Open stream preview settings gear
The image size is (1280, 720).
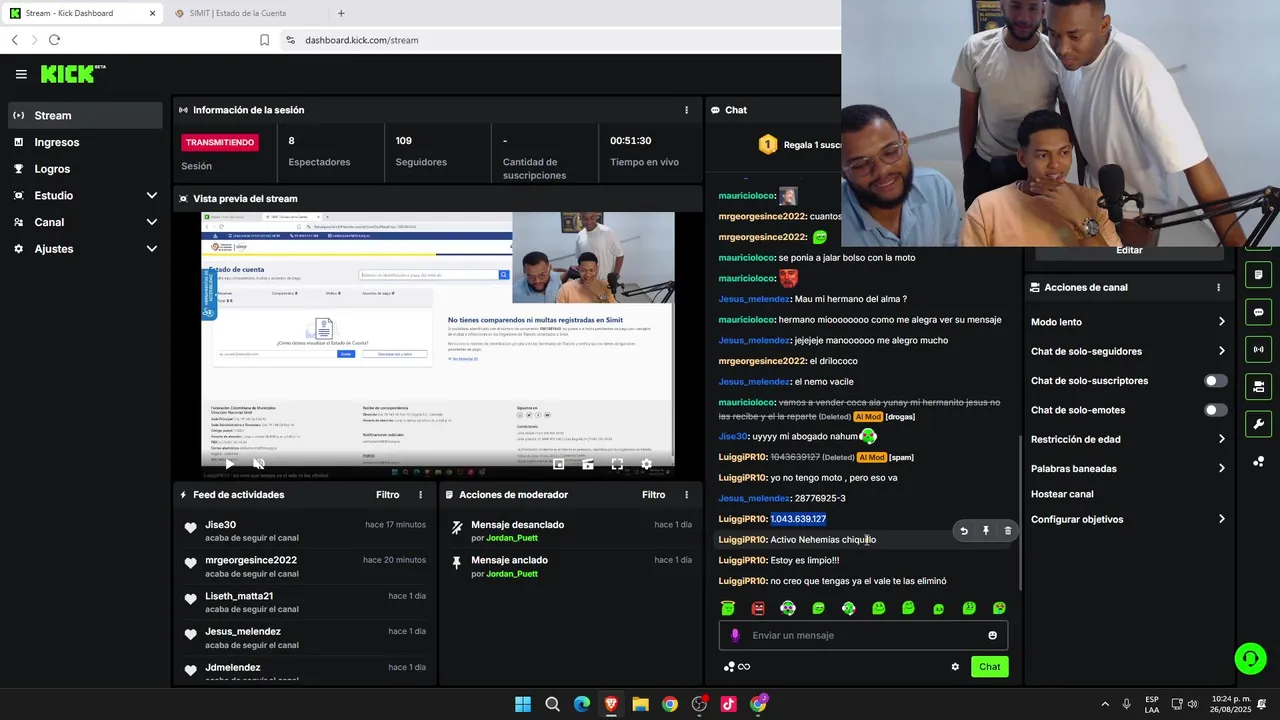tap(646, 464)
